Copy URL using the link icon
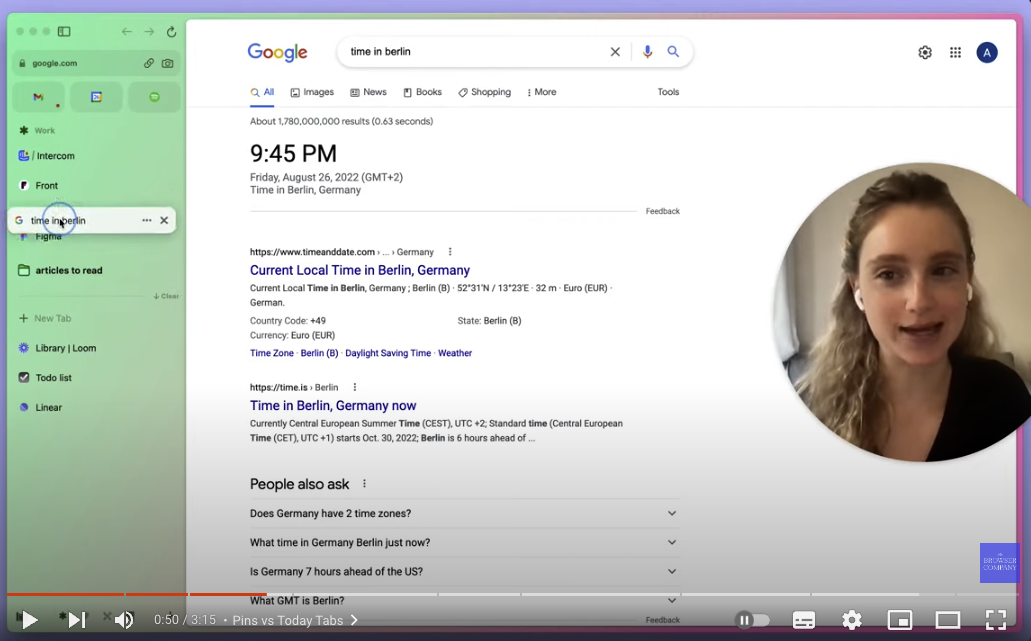Image resolution: width=1031 pixels, height=641 pixels. point(149,63)
